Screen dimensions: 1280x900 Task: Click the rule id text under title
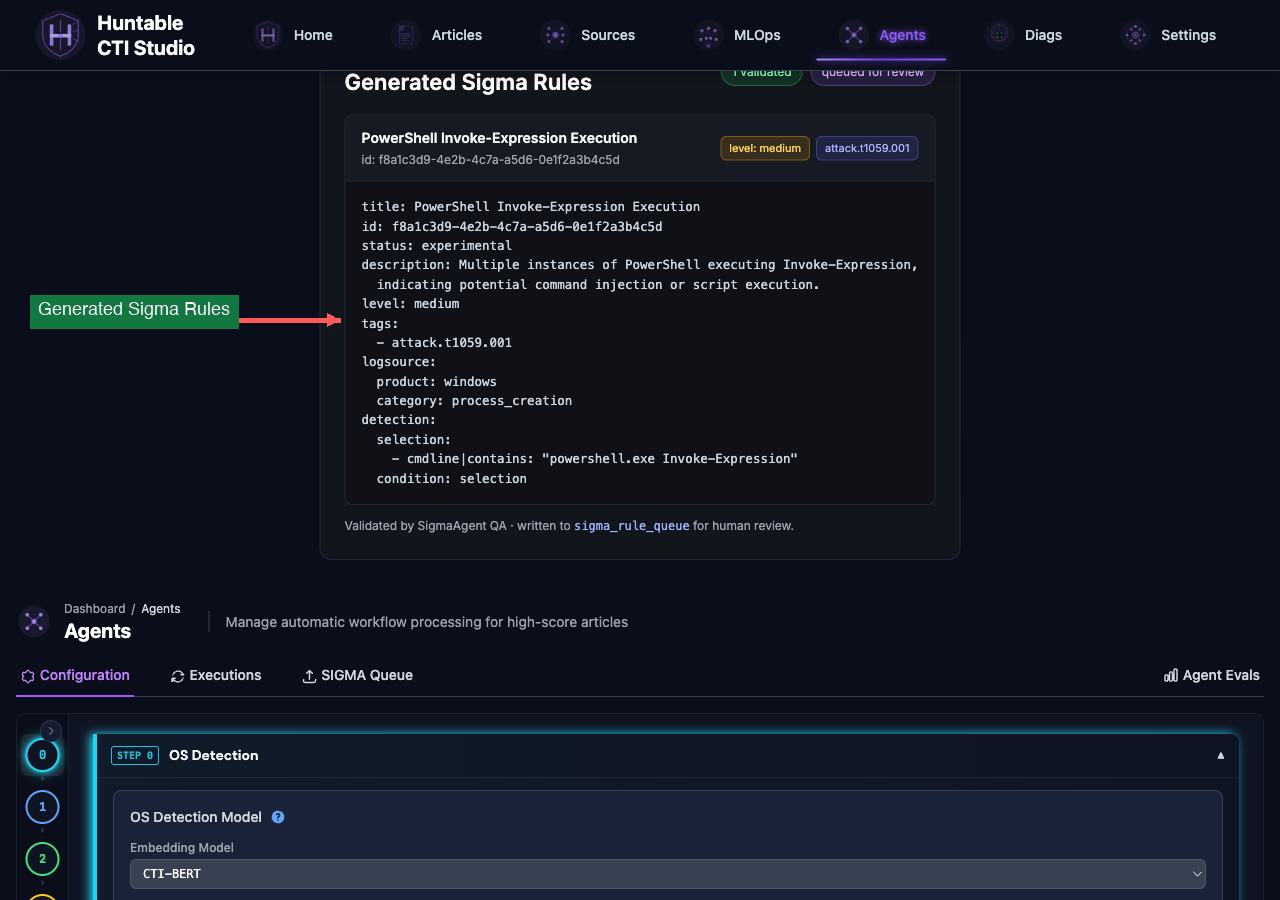490,160
